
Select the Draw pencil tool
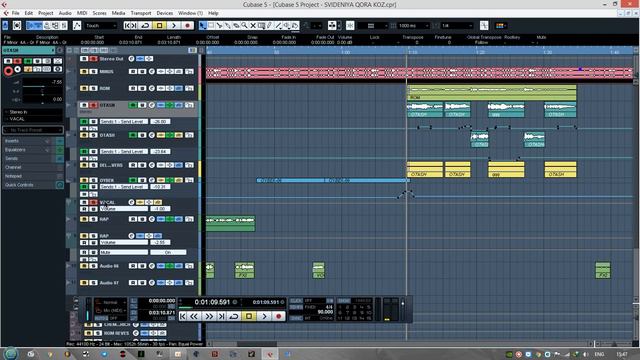[x=269, y=25]
